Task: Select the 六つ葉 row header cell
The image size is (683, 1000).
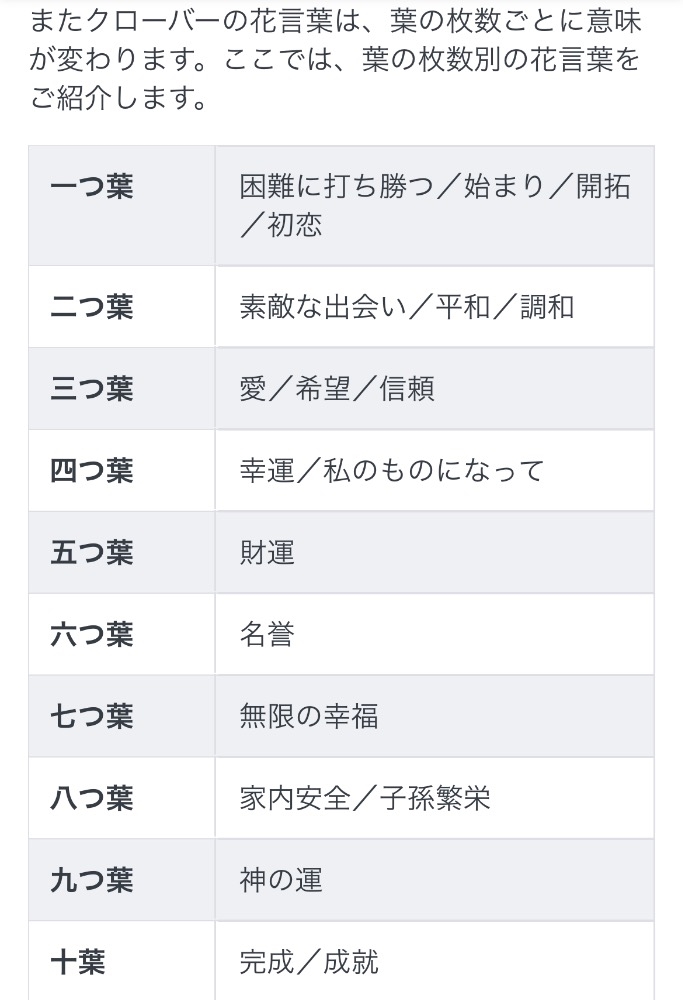Action: pyautogui.click(x=121, y=634)
